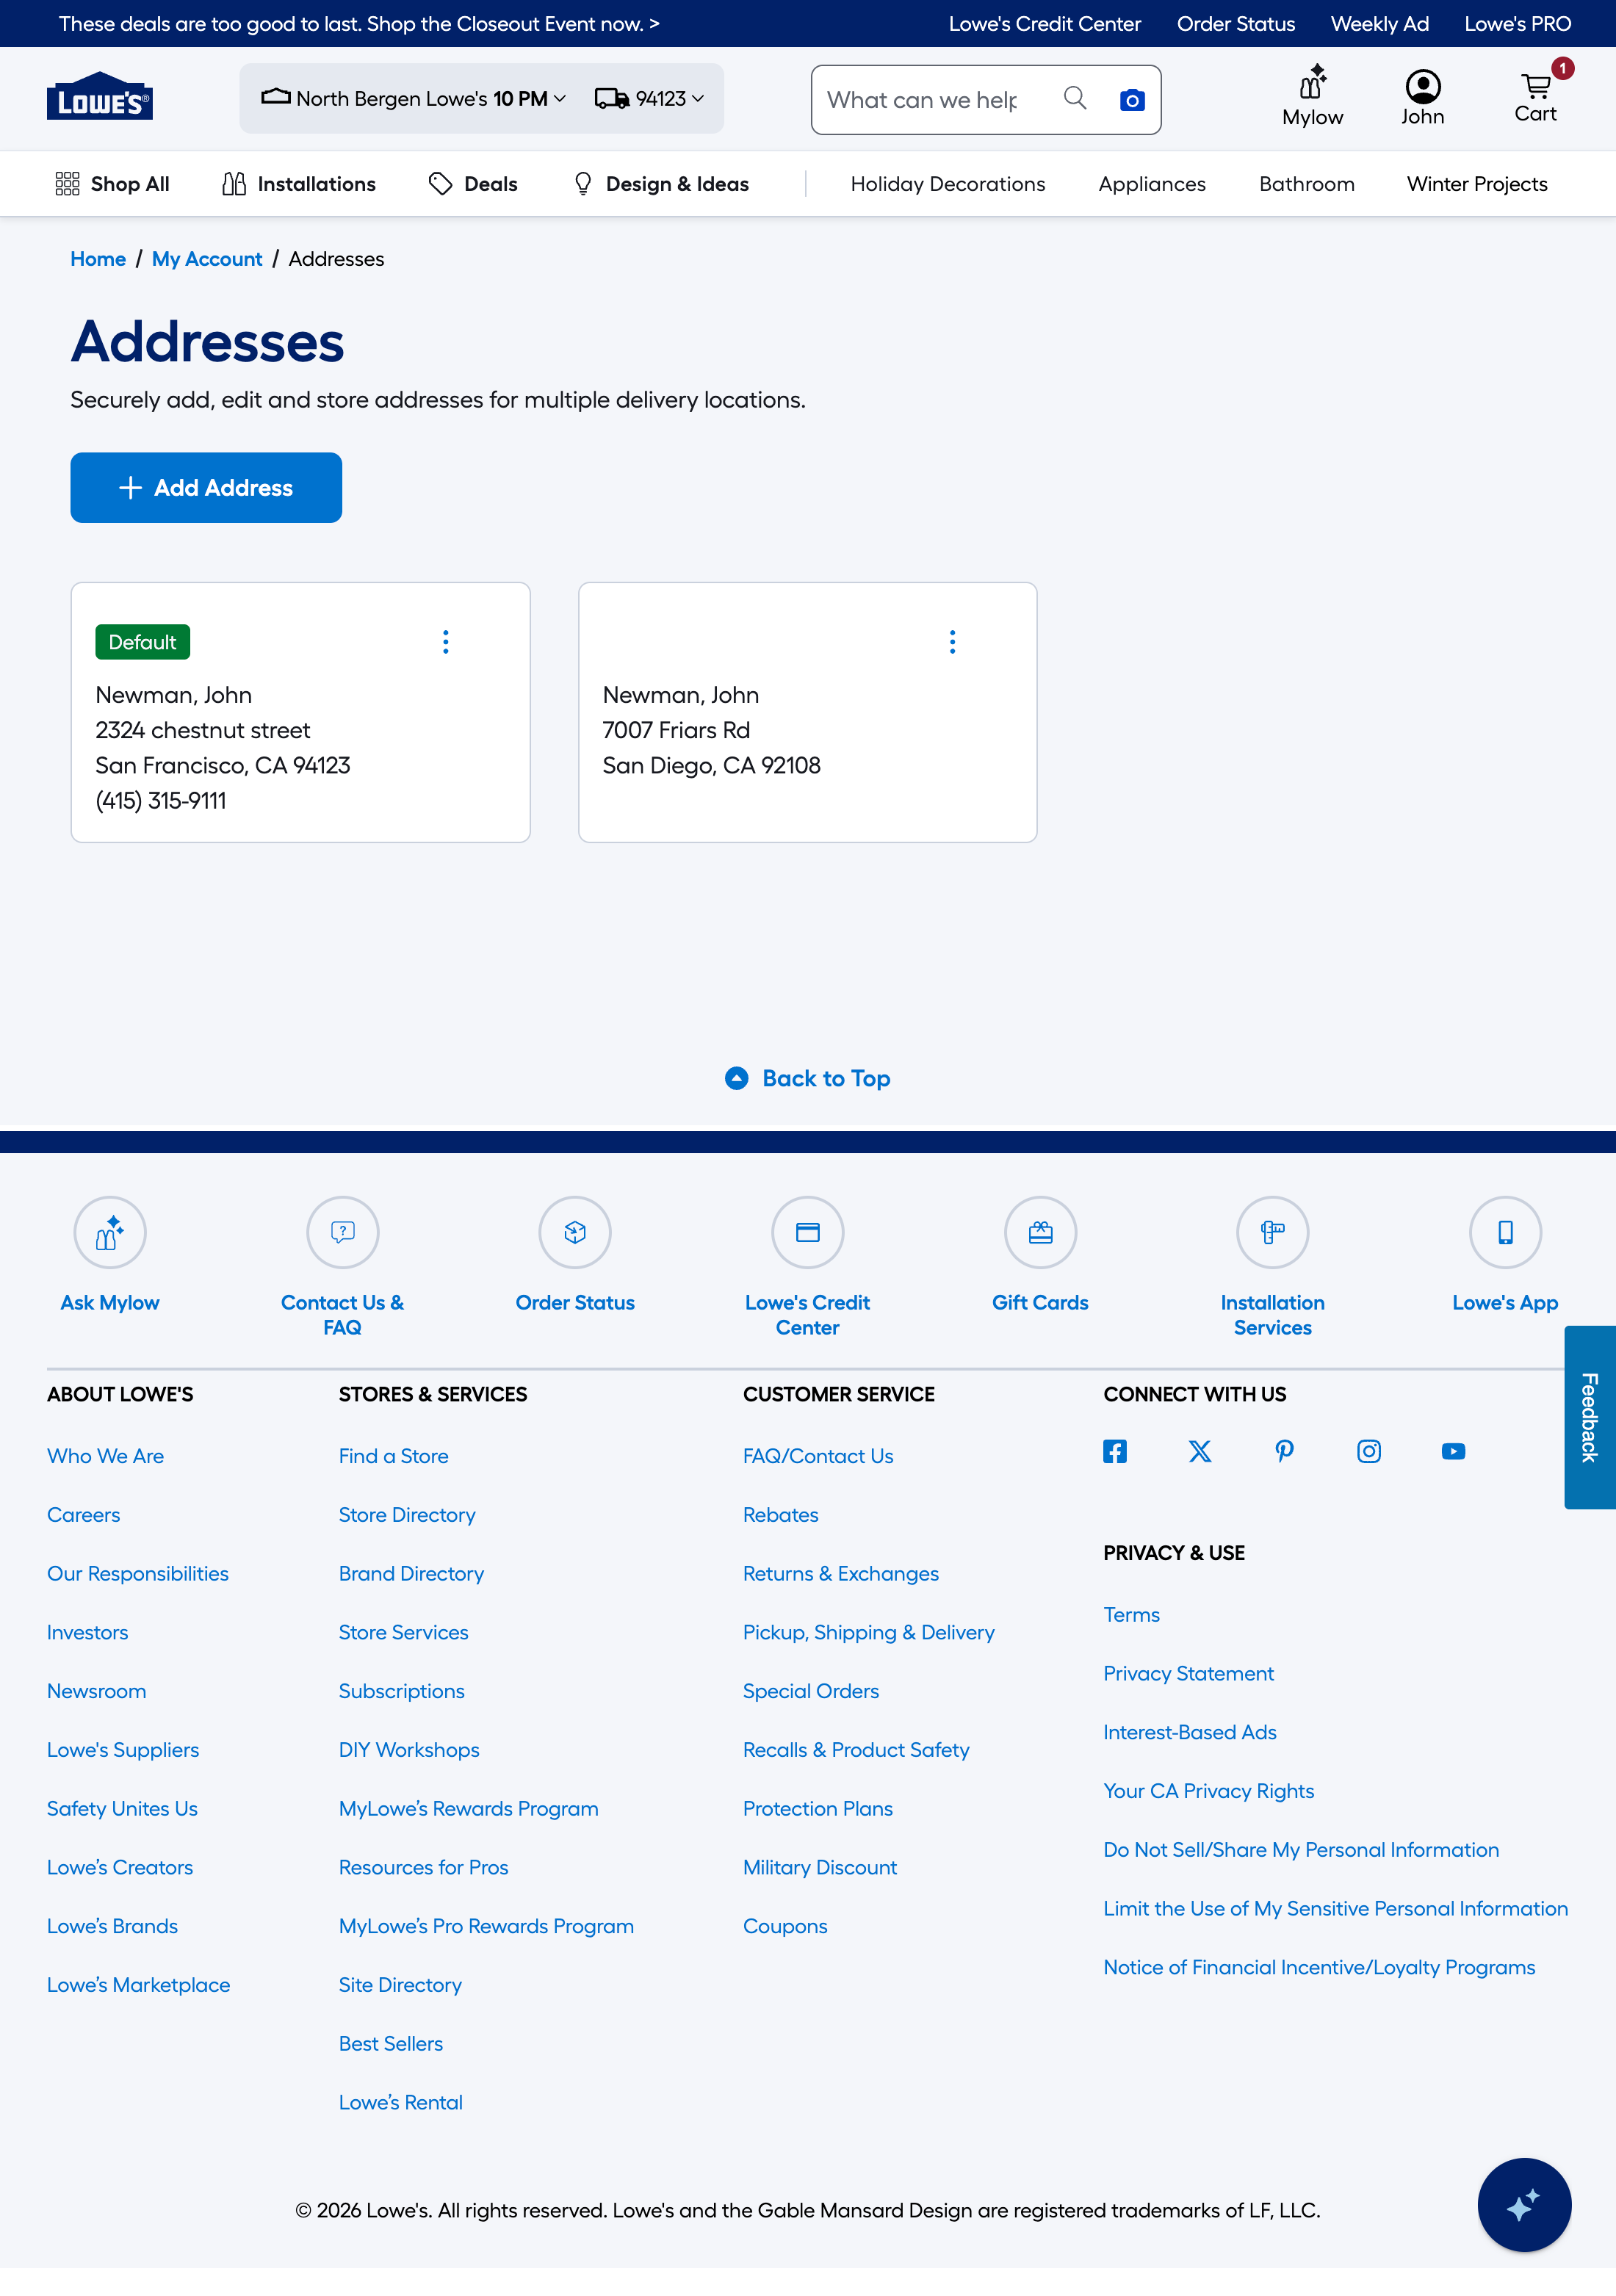The height and width of the screenshot is (2296, 1616).
Task: Open the Deals menu
Action: point(472,184)
